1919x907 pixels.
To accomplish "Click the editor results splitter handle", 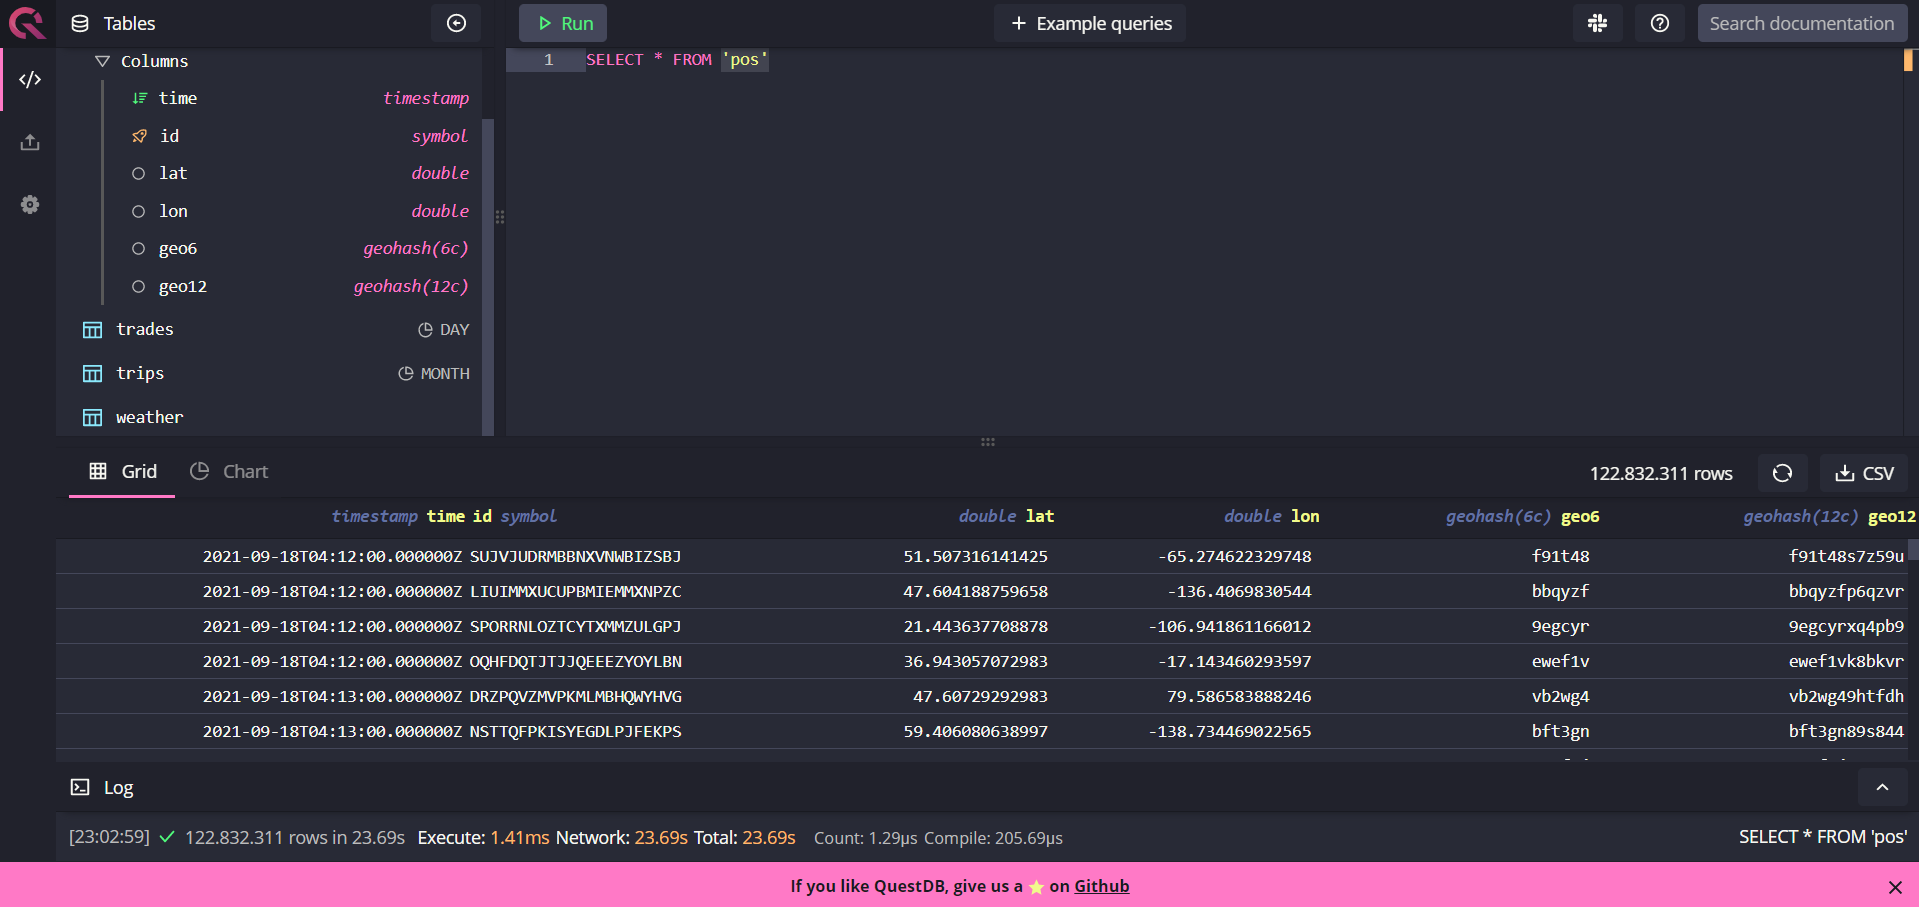I will 988,442.
